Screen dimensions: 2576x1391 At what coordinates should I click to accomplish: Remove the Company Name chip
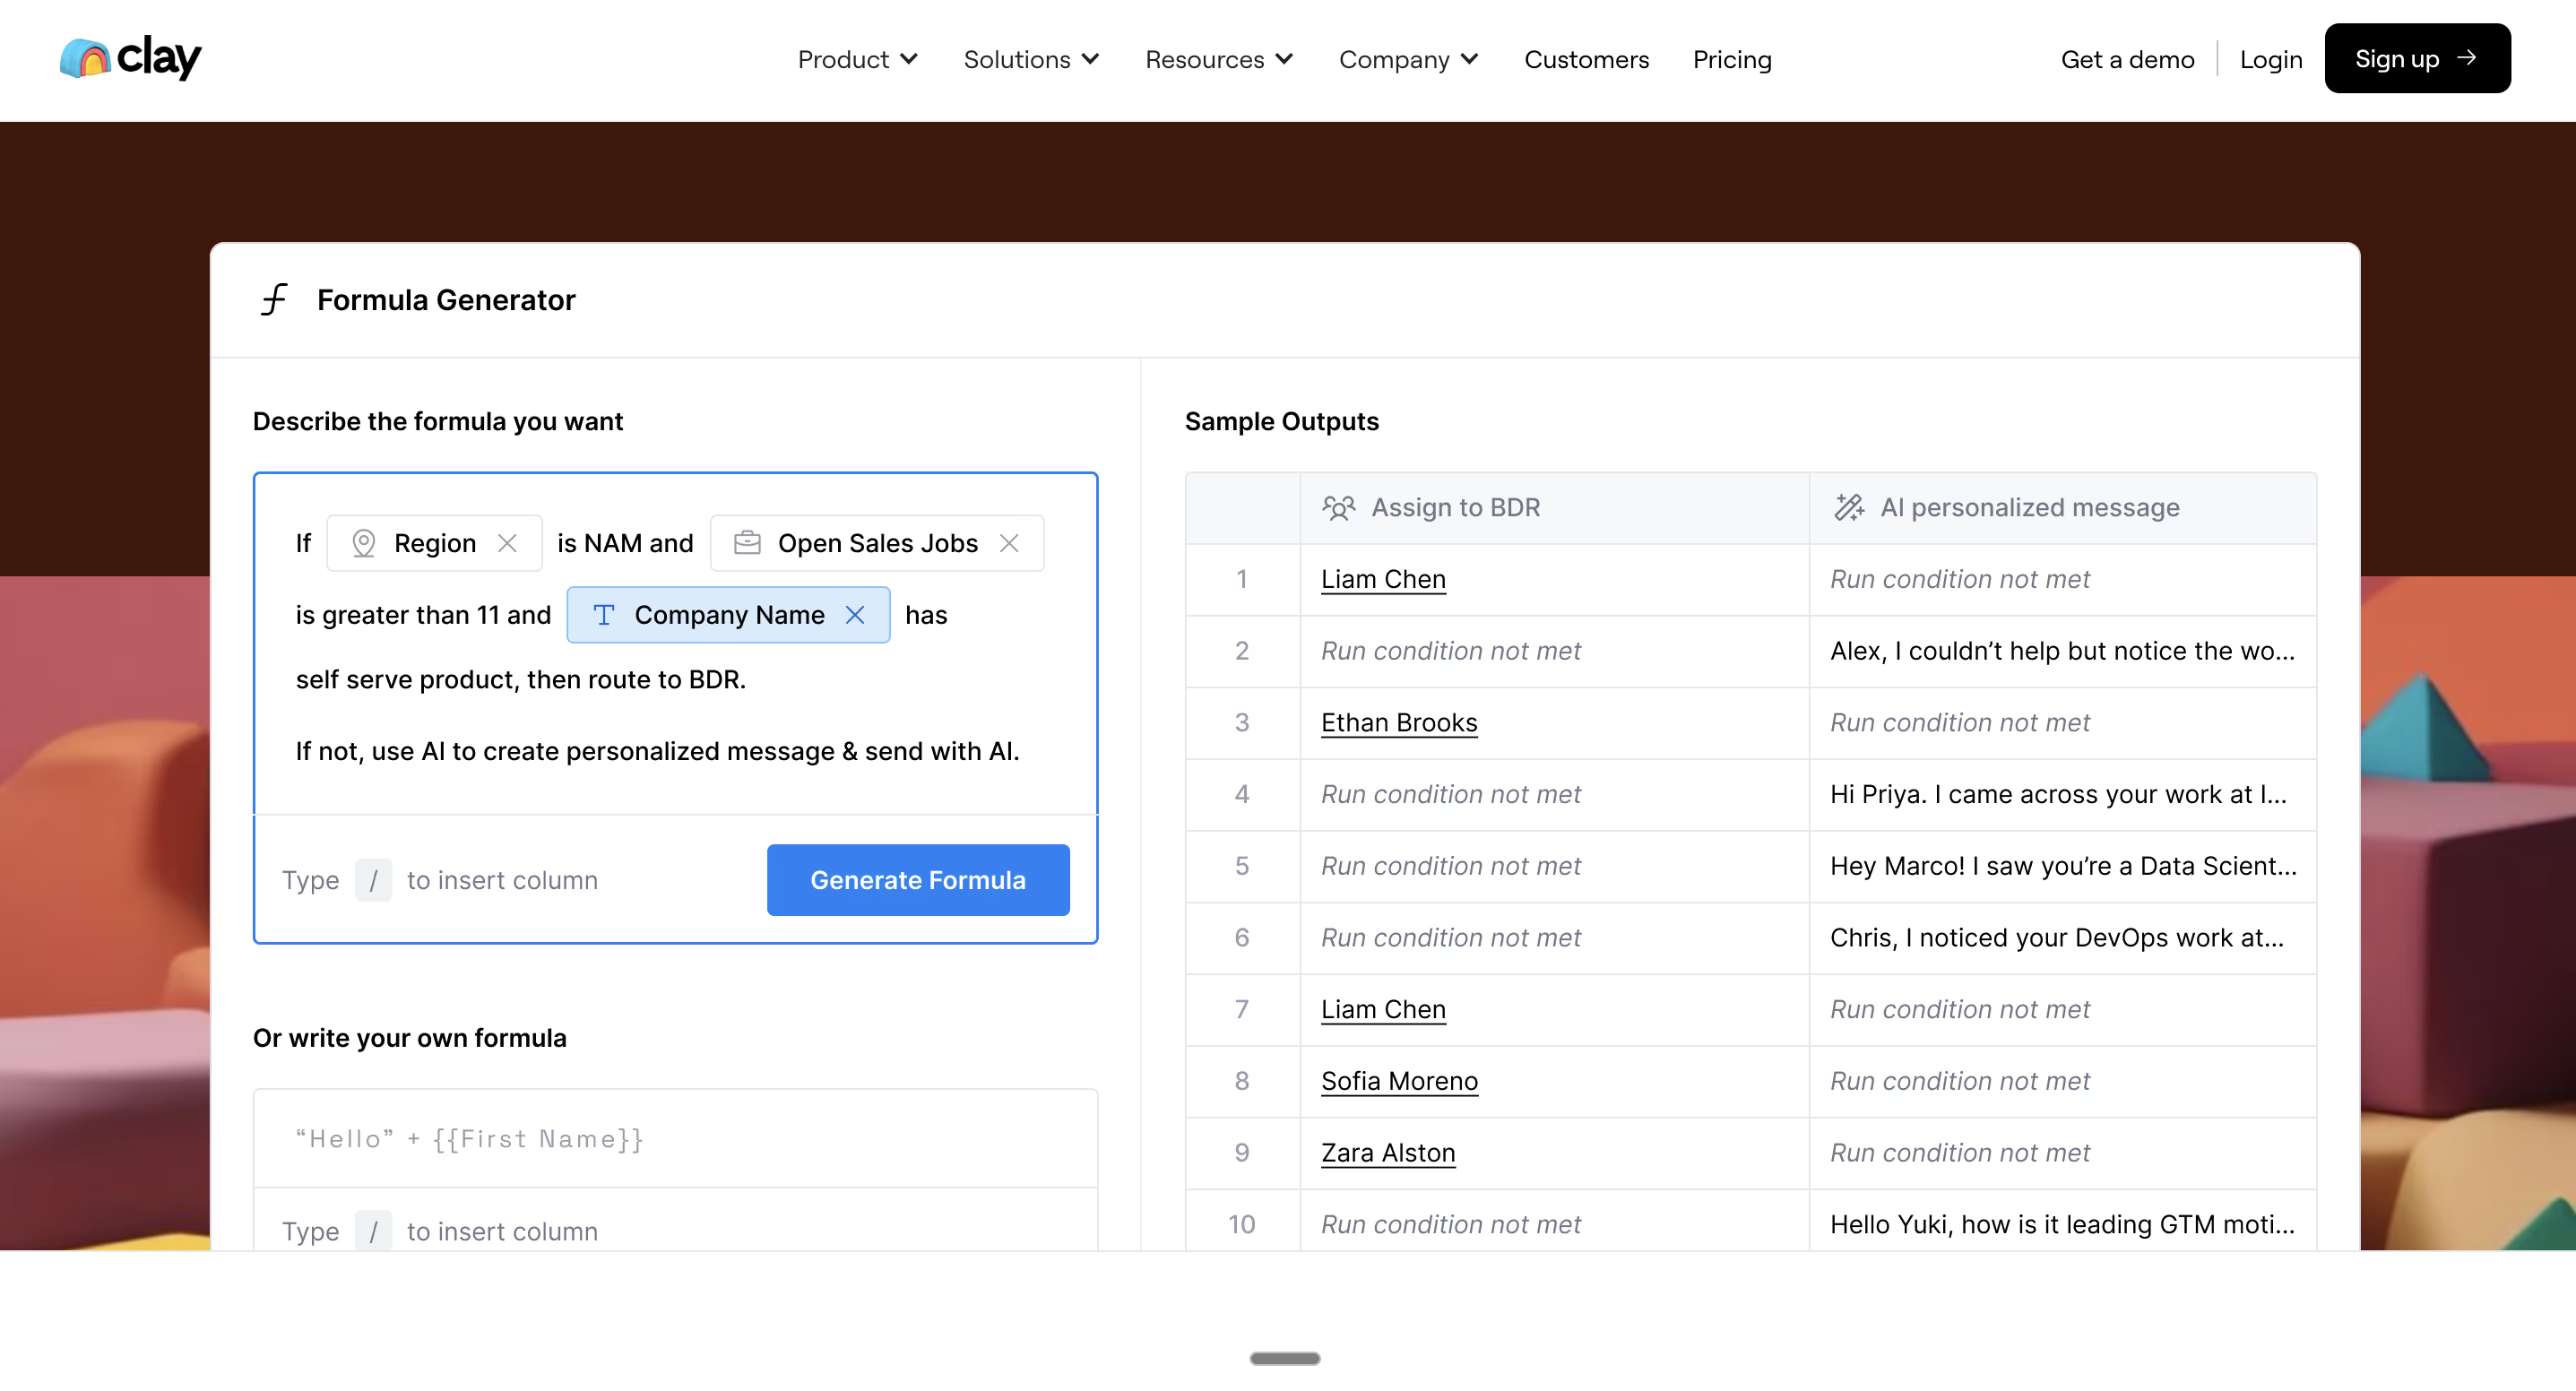click(855, 615)
